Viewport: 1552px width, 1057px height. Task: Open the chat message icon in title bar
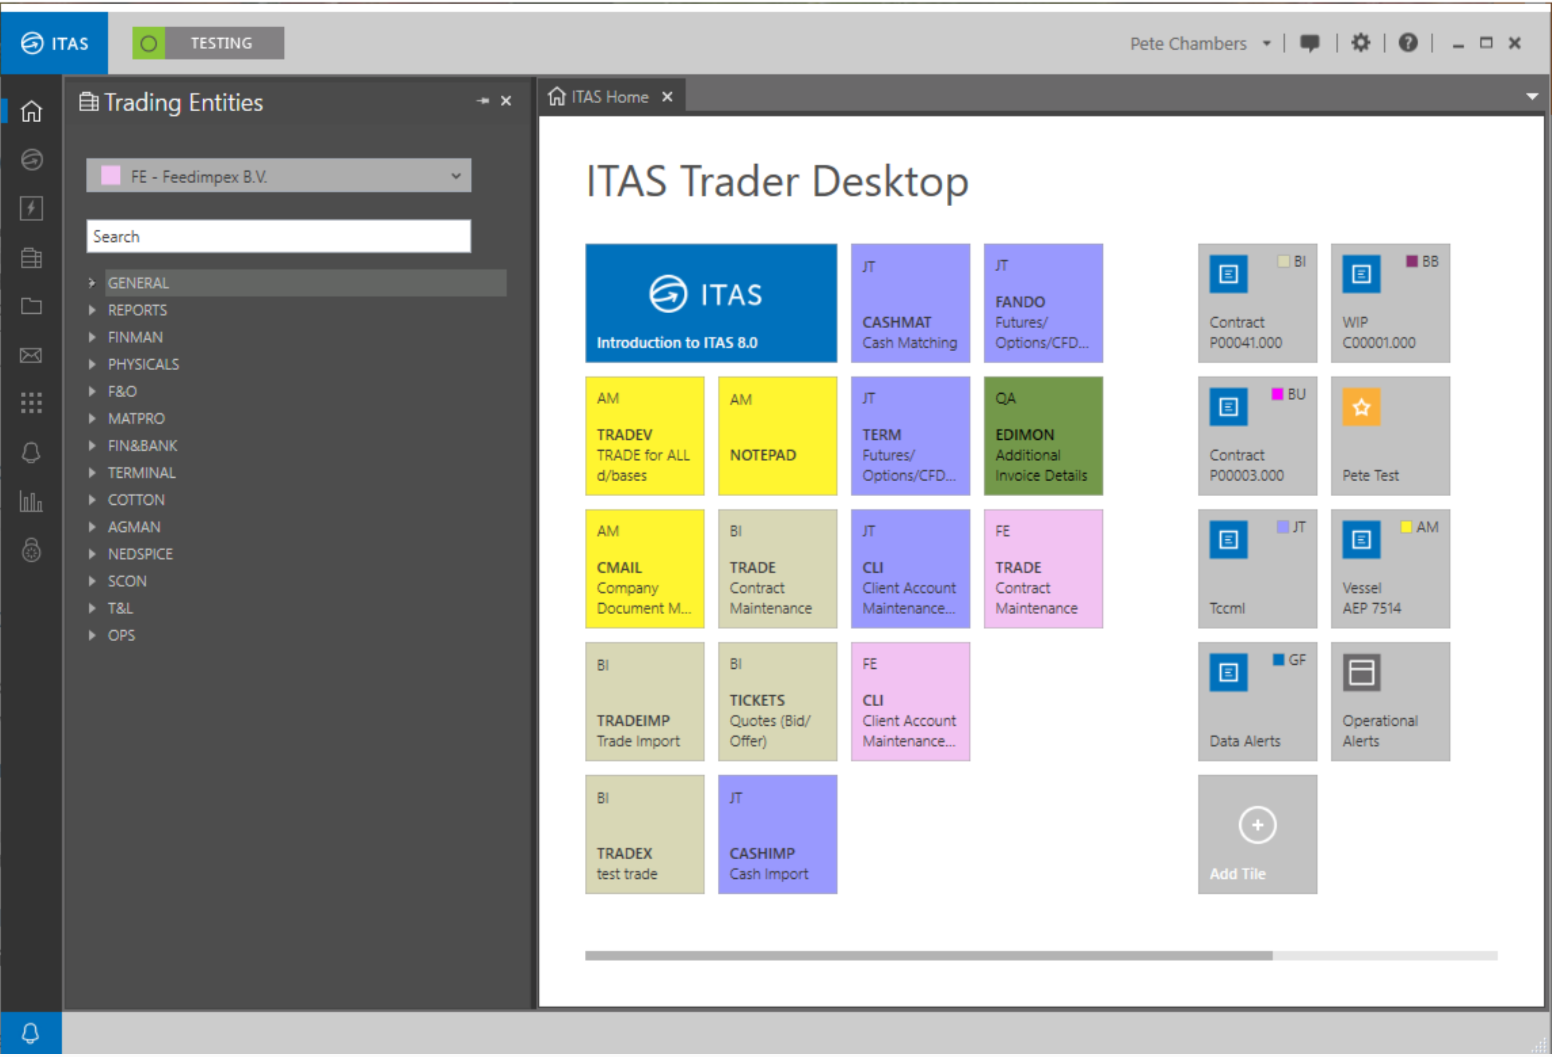[1309, 43]
